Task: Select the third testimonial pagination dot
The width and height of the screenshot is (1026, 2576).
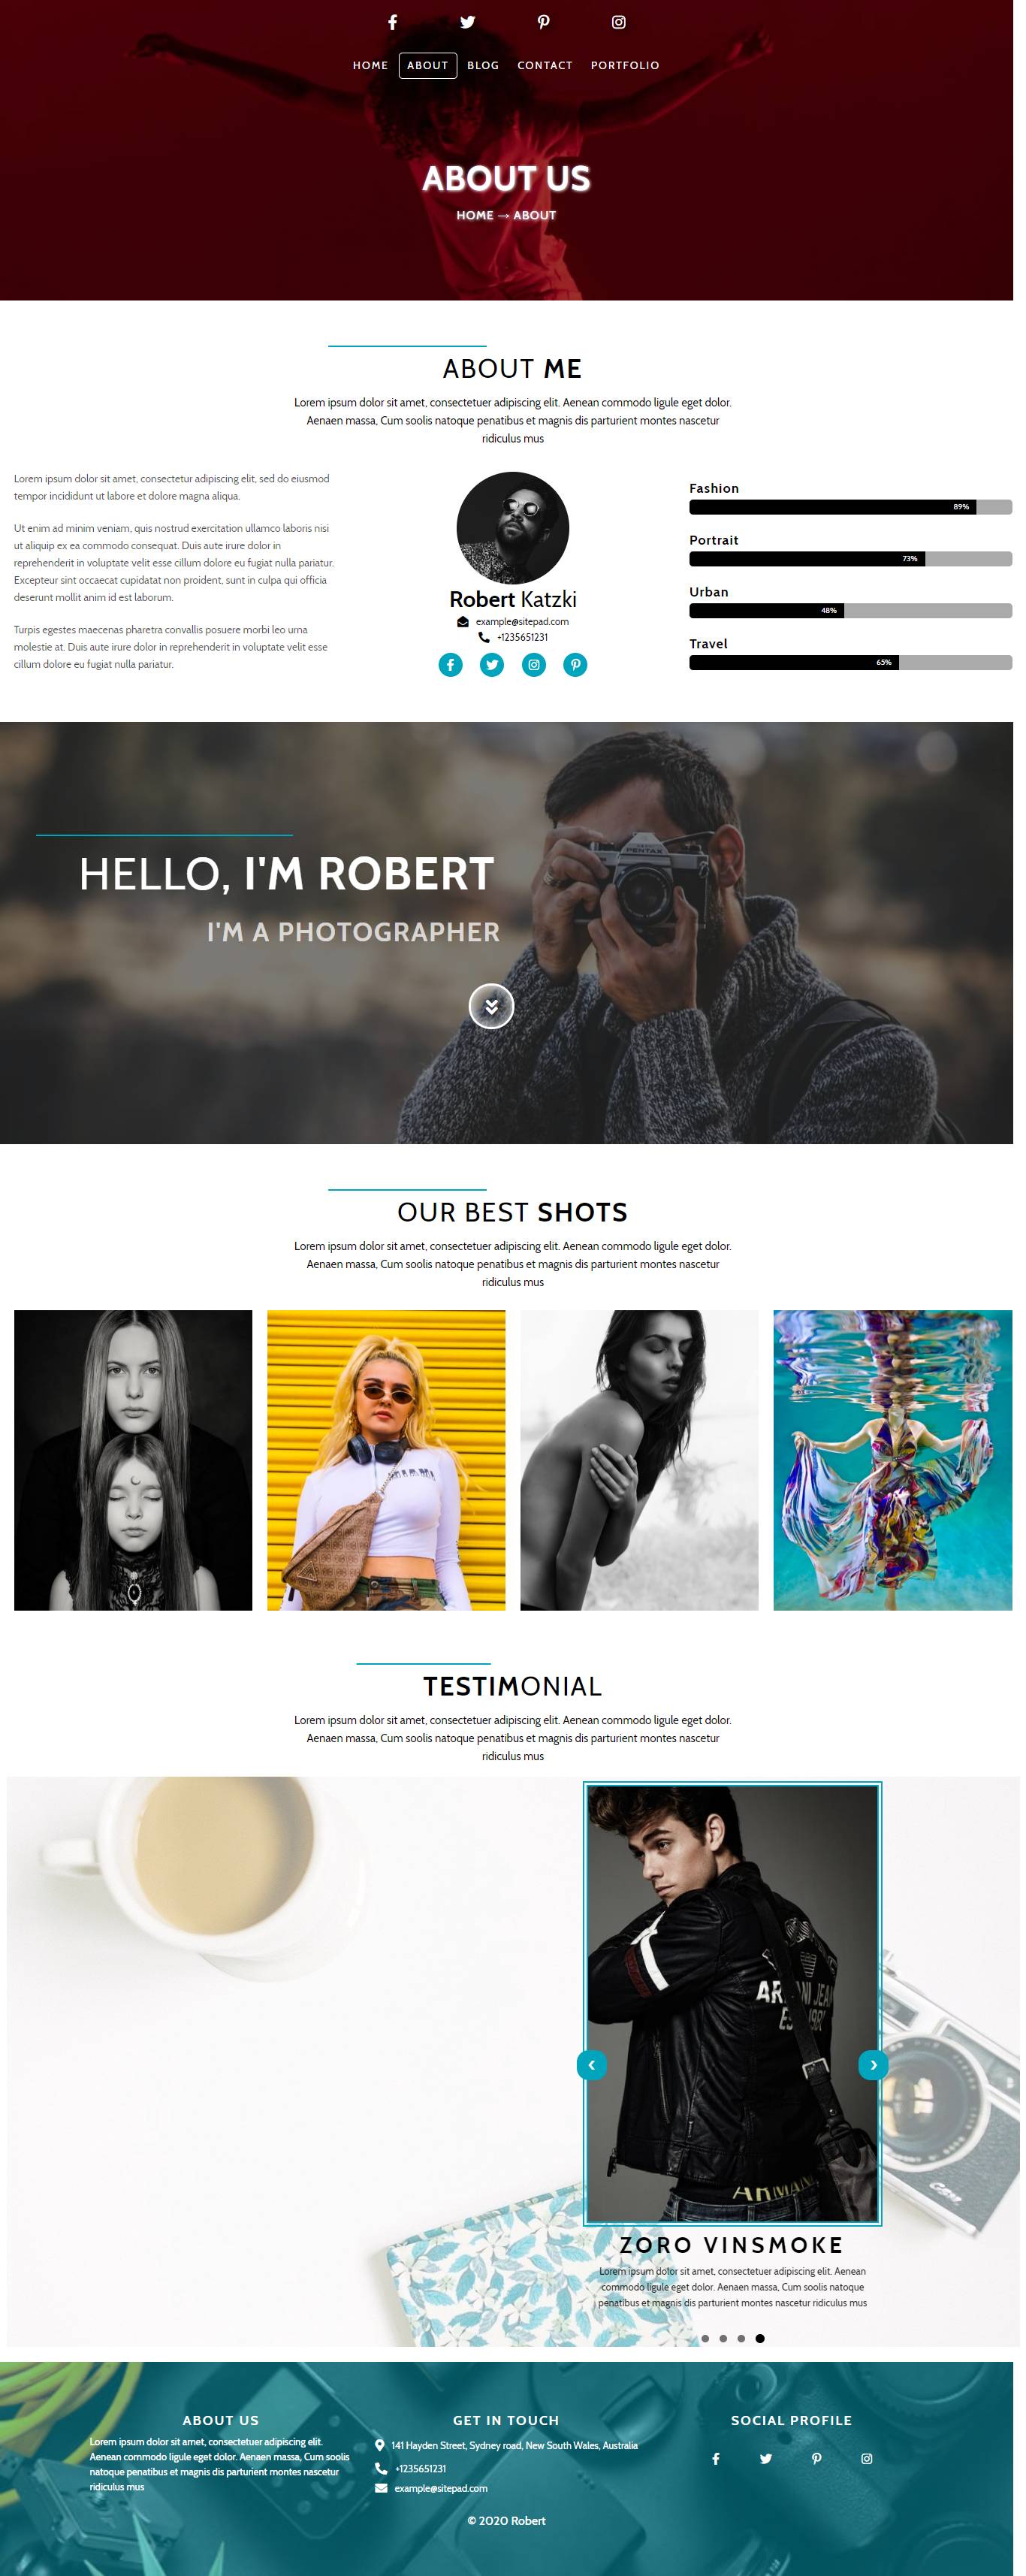Action: point(741,2338)
